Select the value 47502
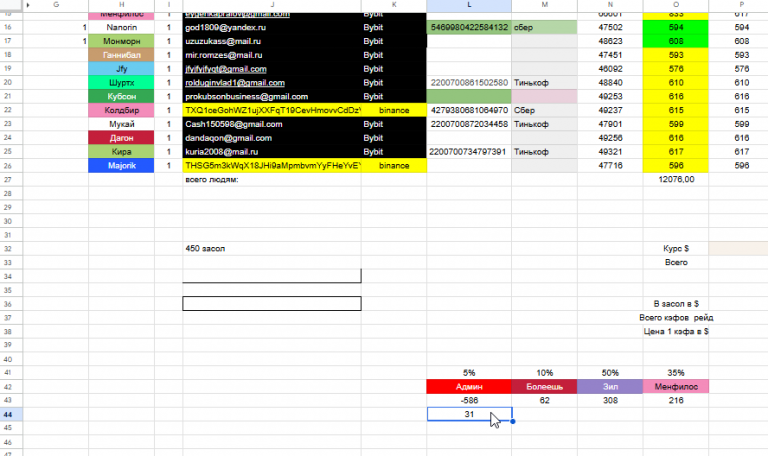This screenshot has width=768, height=456. [x=610, y=27]
